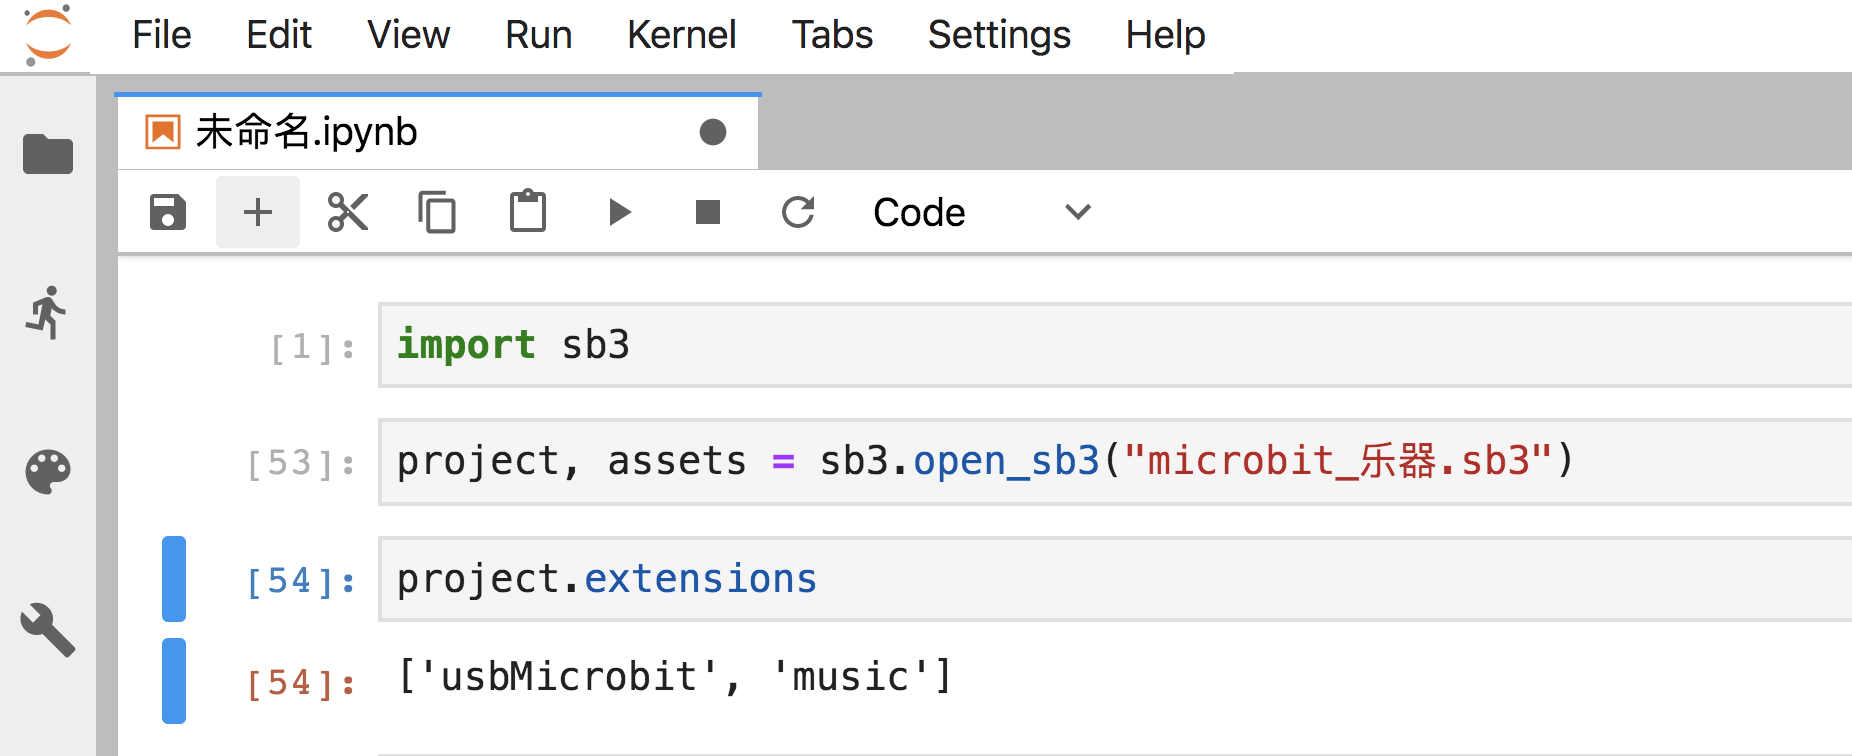The image size is (1852, 756).
Task: Save the notebook with the floppy disk icon
Action: pyautogui.click(x=168, y=212)
